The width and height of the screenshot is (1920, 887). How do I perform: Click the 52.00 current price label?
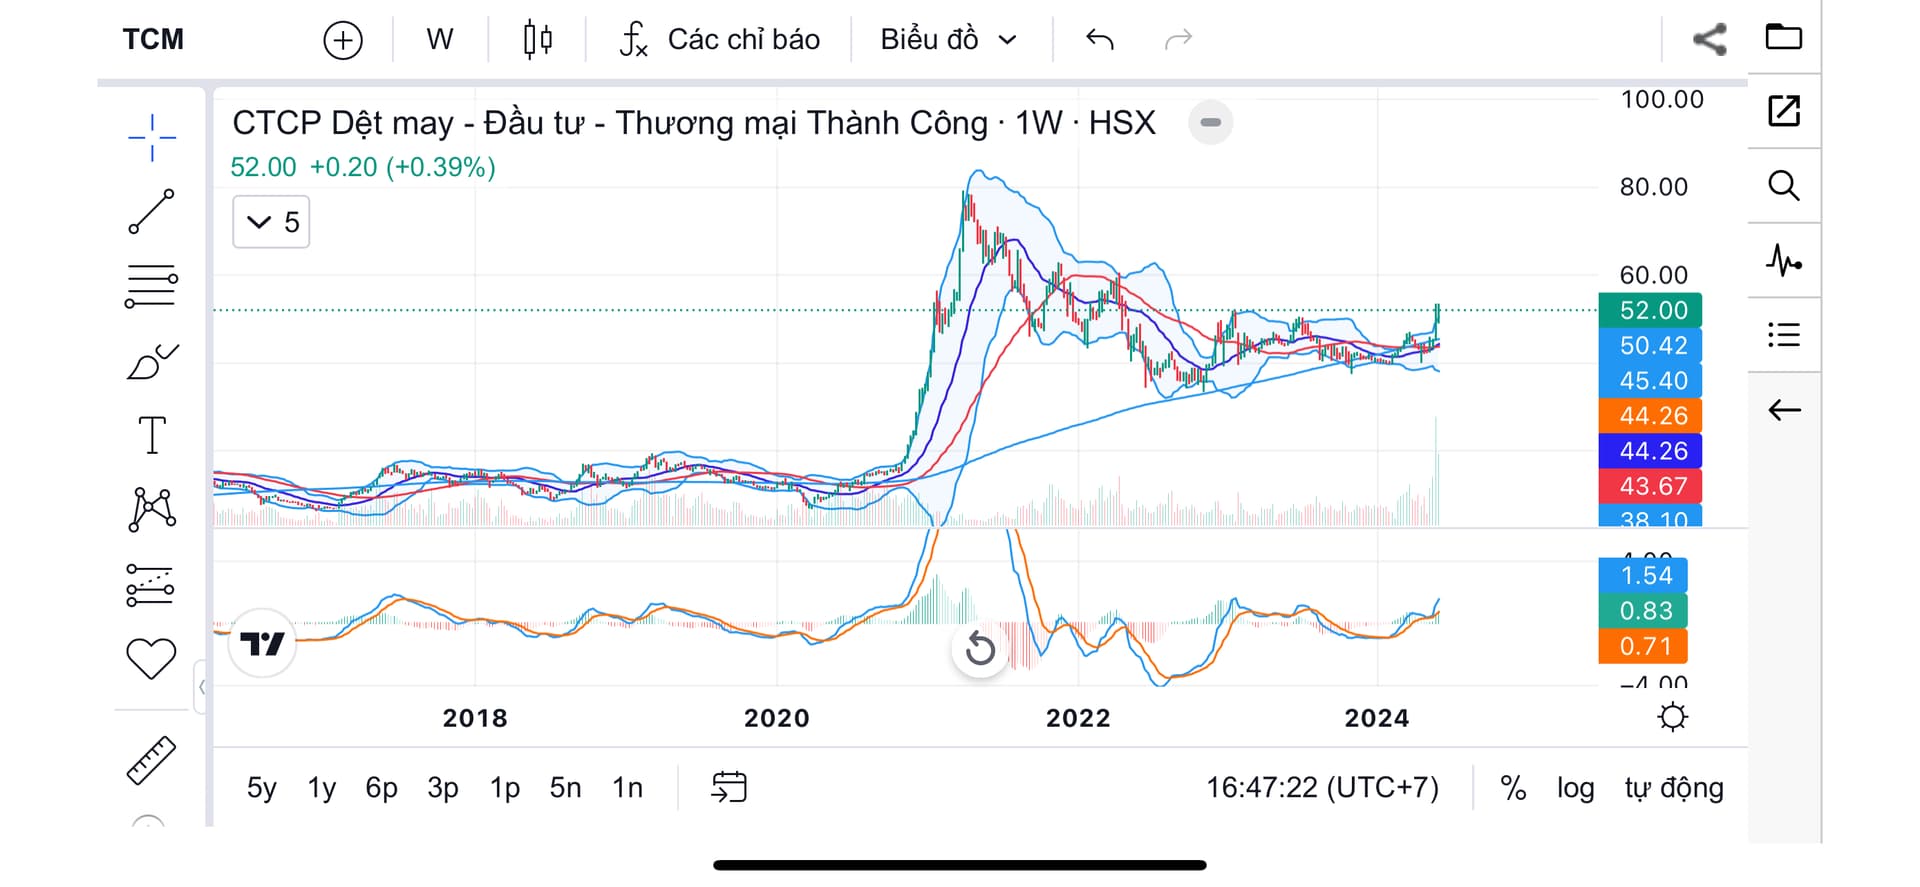click(1650, 310)
